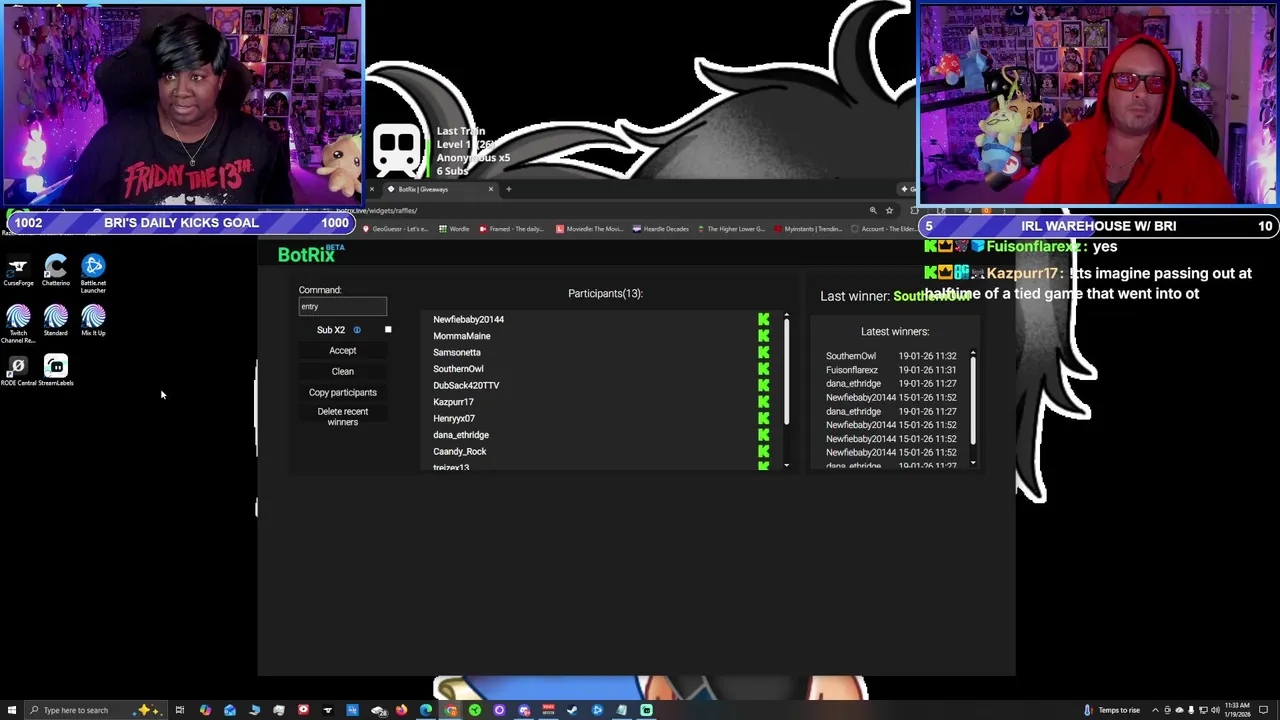
Task: Select participant Newfiebaby20144
Action: [468, 319]
